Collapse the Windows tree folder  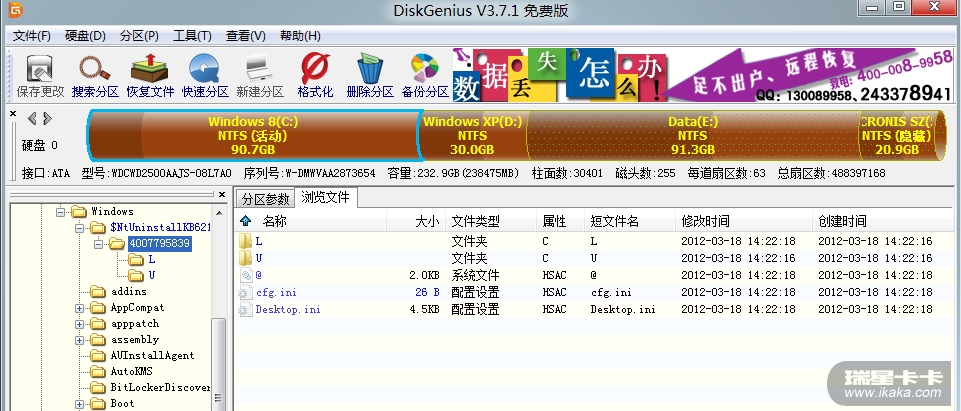(x=60, y=212)
